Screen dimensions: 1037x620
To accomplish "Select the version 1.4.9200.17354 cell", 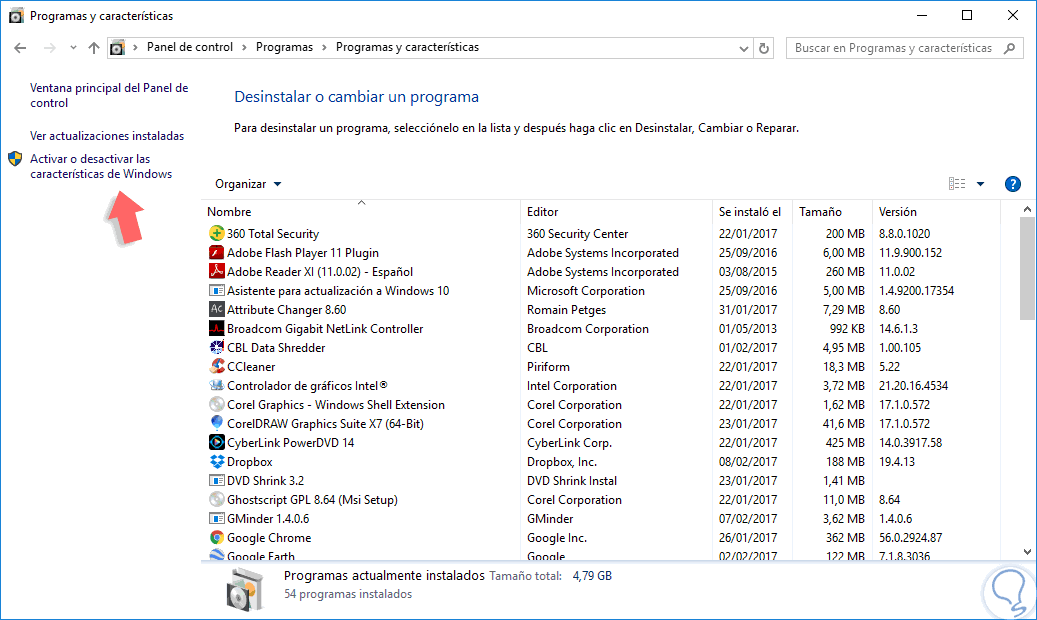I will click(917, 291).
